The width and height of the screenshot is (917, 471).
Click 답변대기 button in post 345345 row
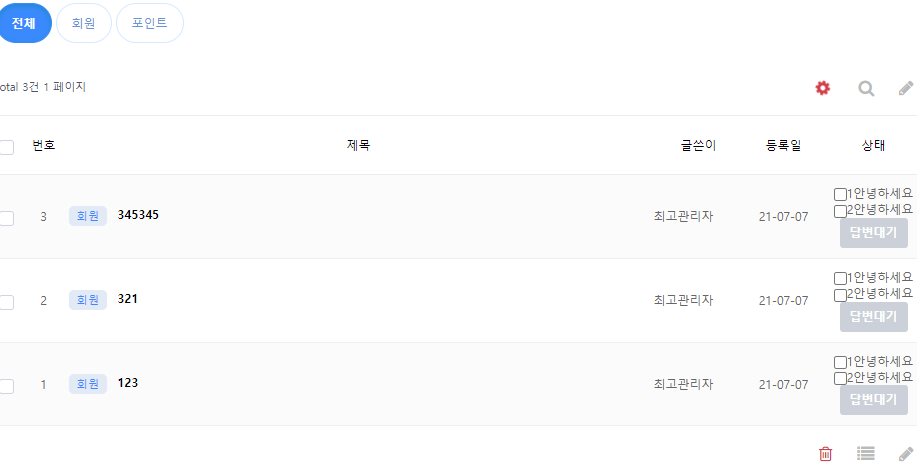873,233
